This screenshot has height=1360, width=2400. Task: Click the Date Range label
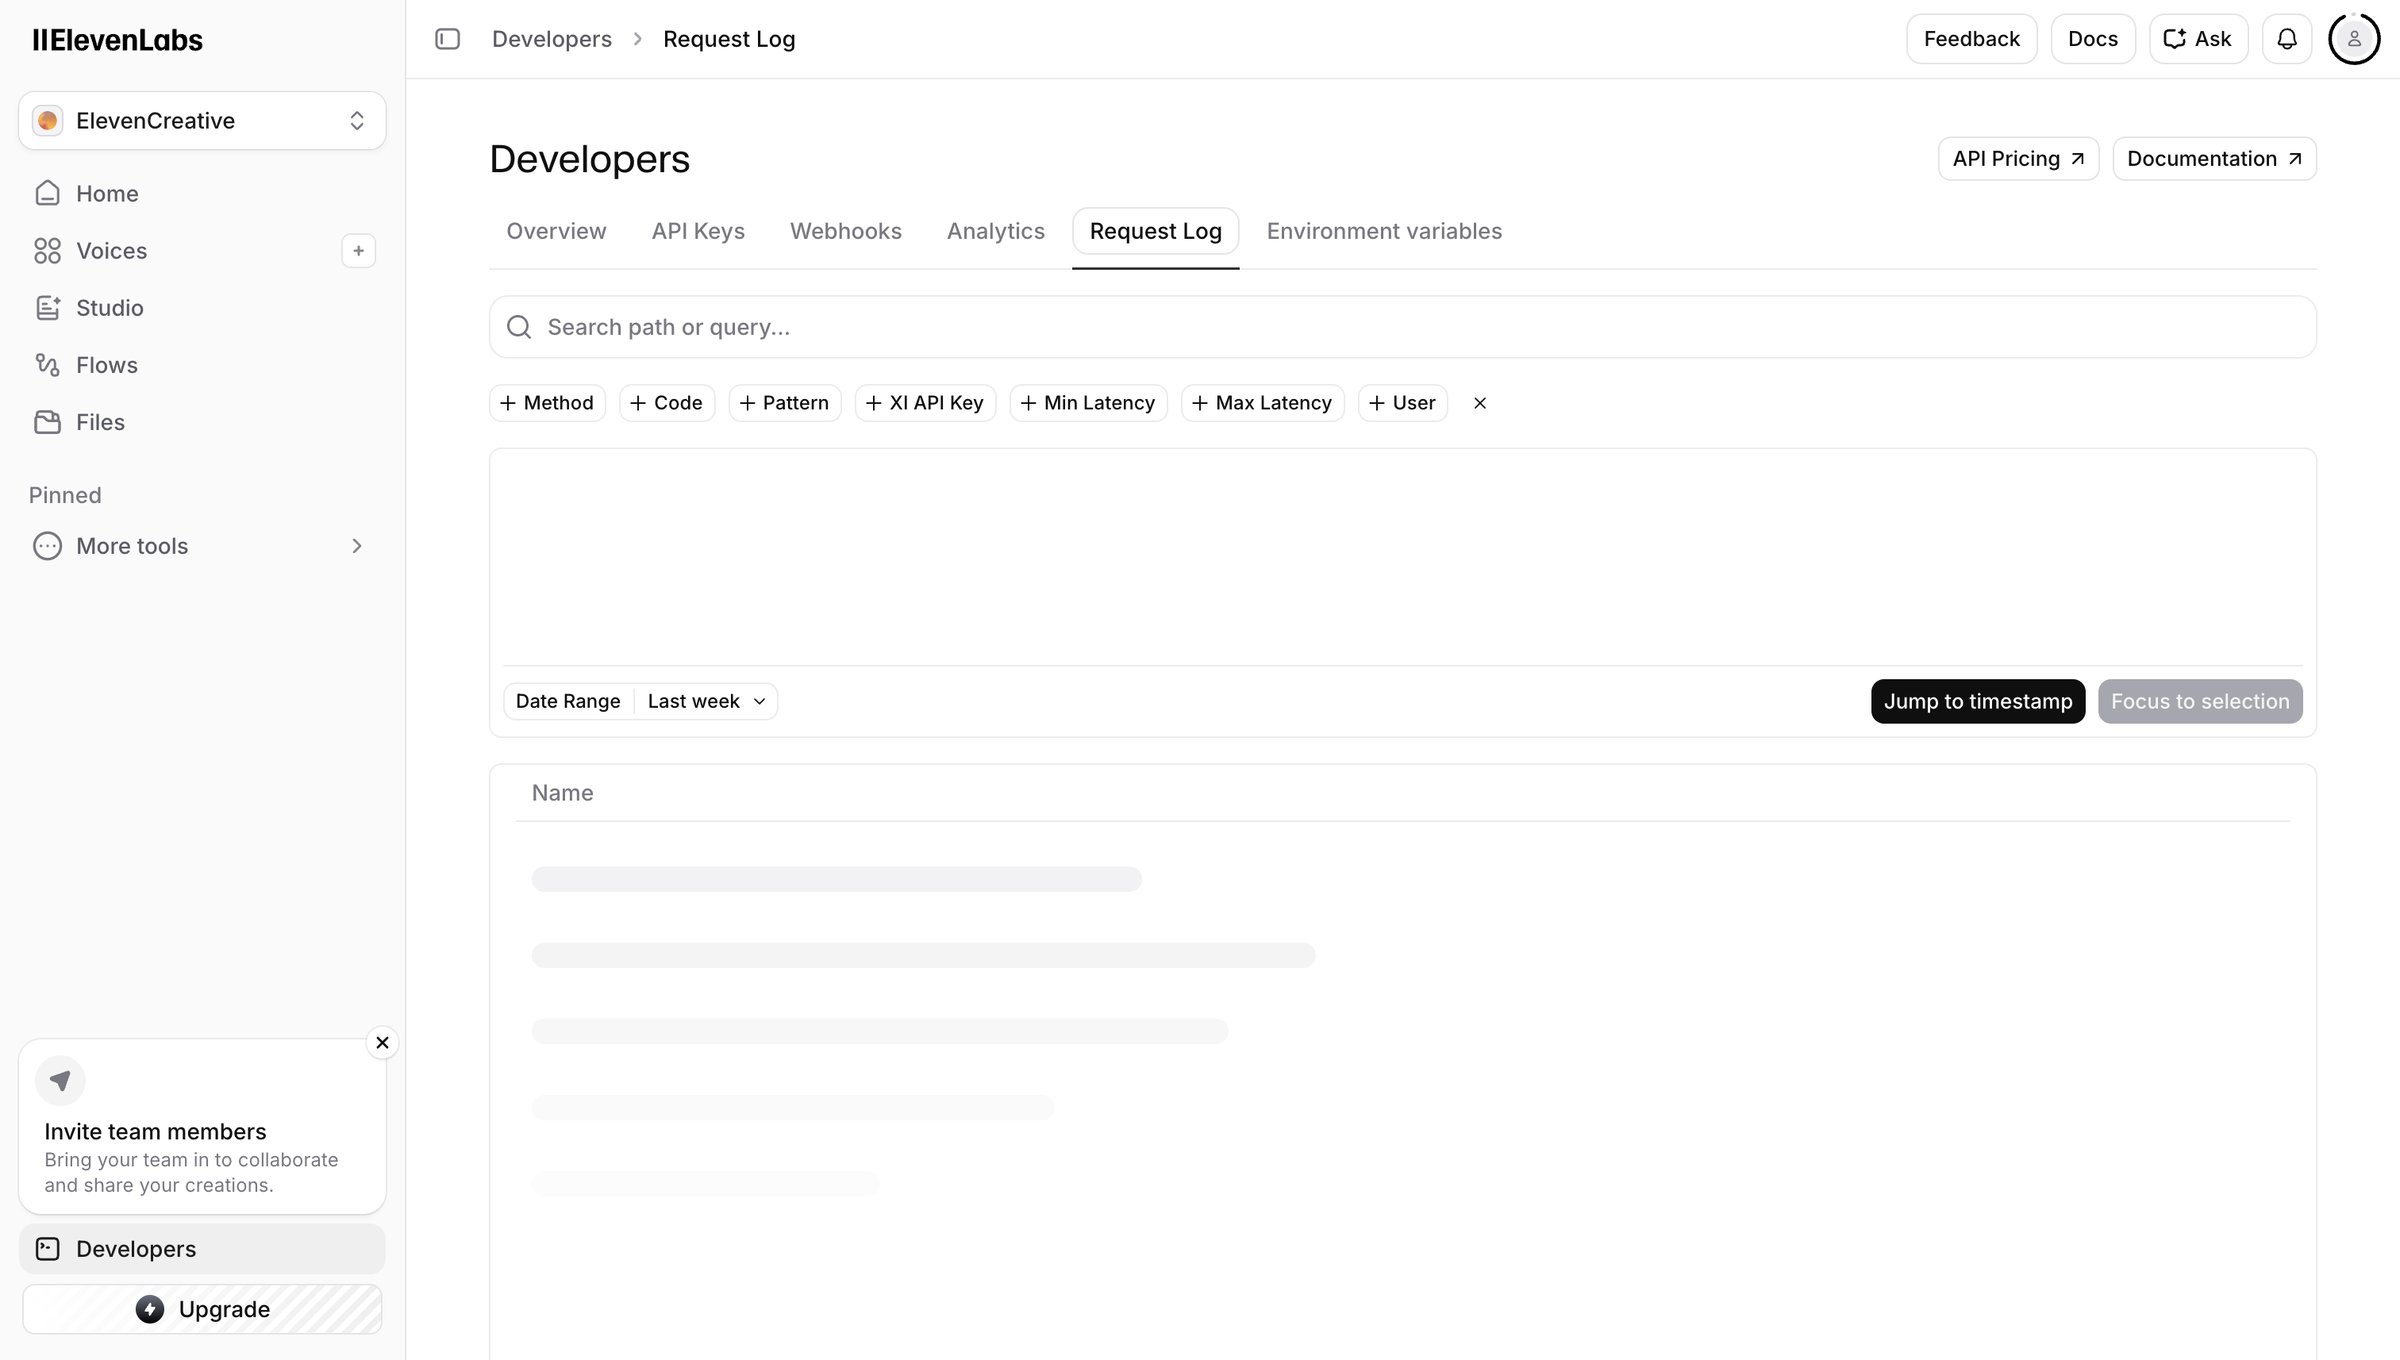click(568, 701)
